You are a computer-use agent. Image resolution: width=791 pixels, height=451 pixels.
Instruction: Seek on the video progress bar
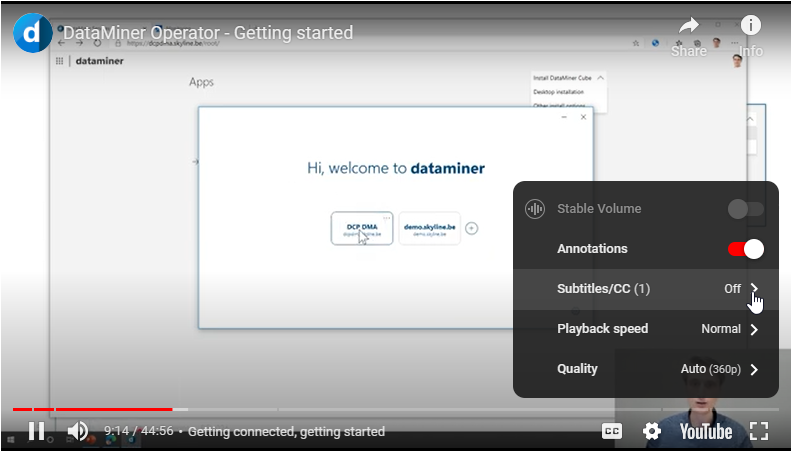coord(396,409)
